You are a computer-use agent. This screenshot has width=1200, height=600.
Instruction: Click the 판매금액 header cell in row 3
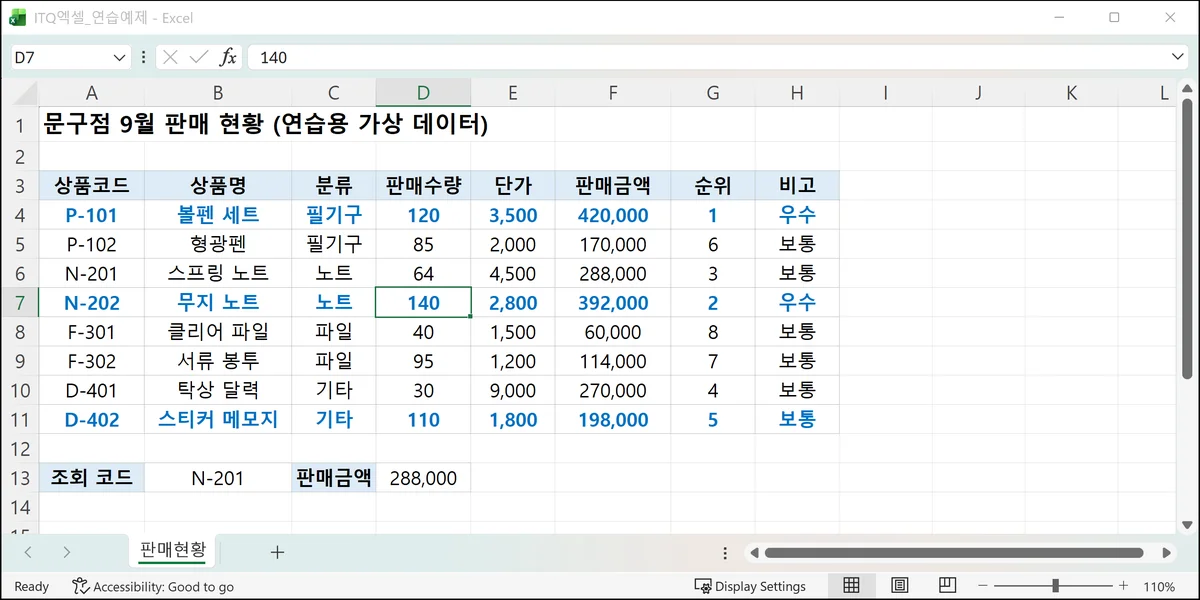click(613, 185)
